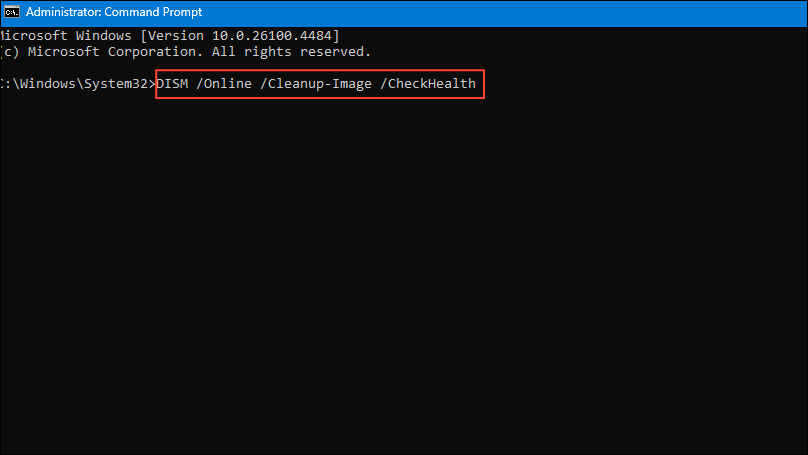Place cursor right after /CheckHealth
The height and width of the screenshot is (455, 808).
pos(477,84)
